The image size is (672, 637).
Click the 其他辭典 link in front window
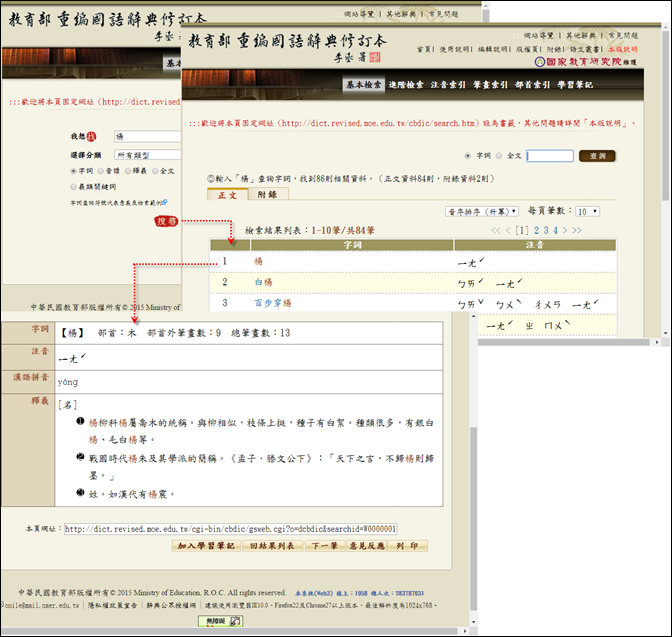580,35
